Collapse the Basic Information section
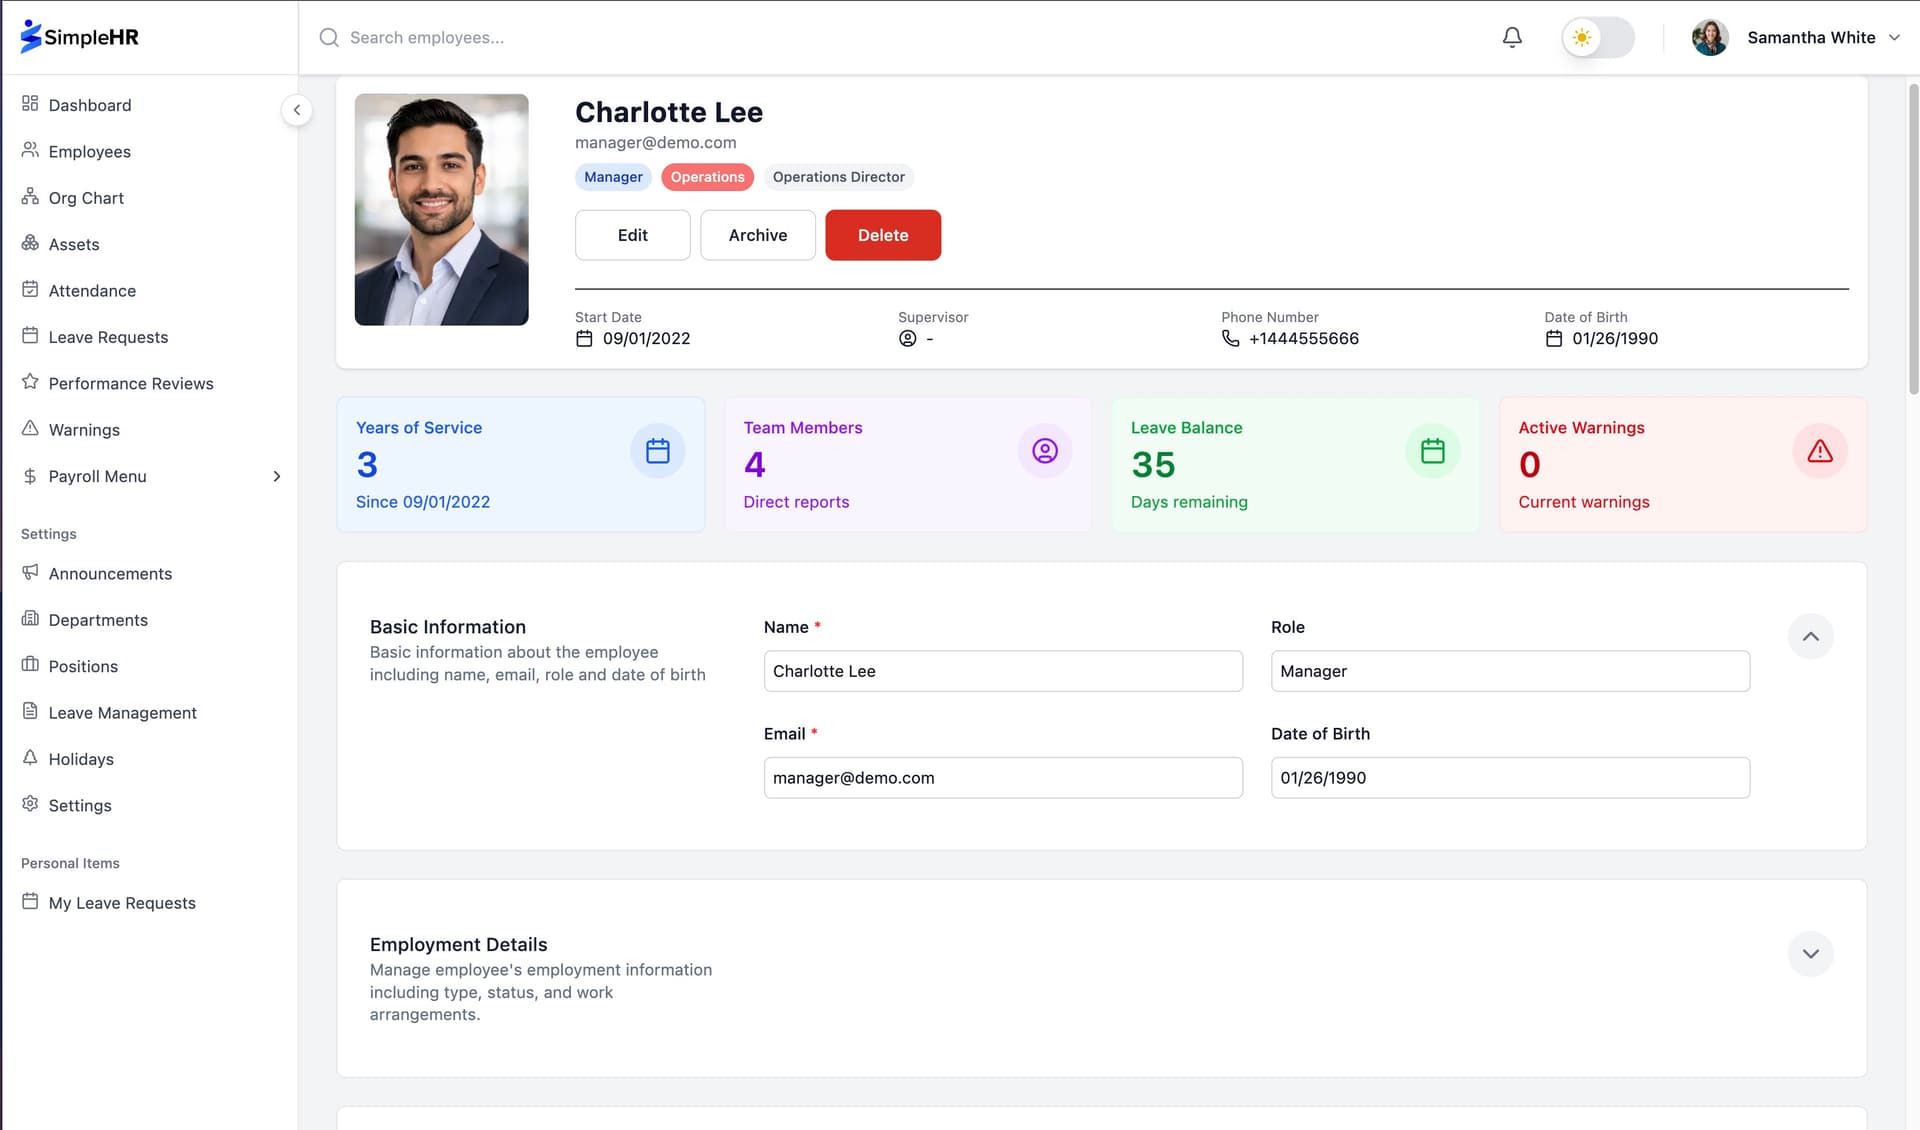The height and width of the screenshot is (1130, 1920). pos(1810,636)
